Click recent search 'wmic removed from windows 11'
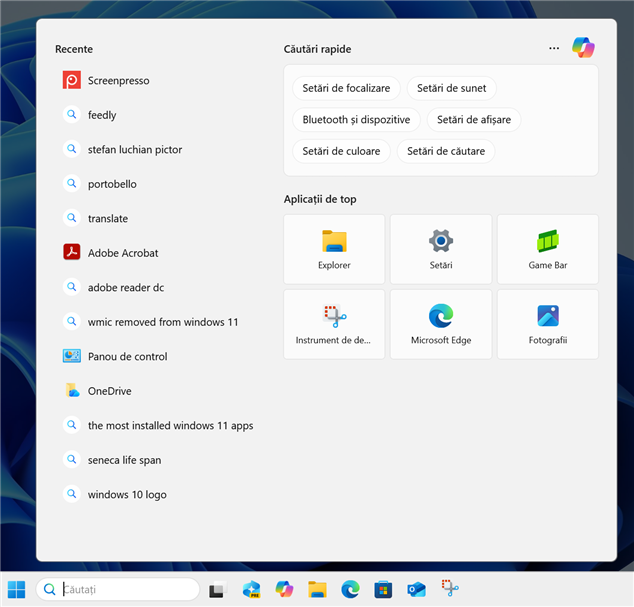This screenshot has width=634, height=607. pos(162,322)
